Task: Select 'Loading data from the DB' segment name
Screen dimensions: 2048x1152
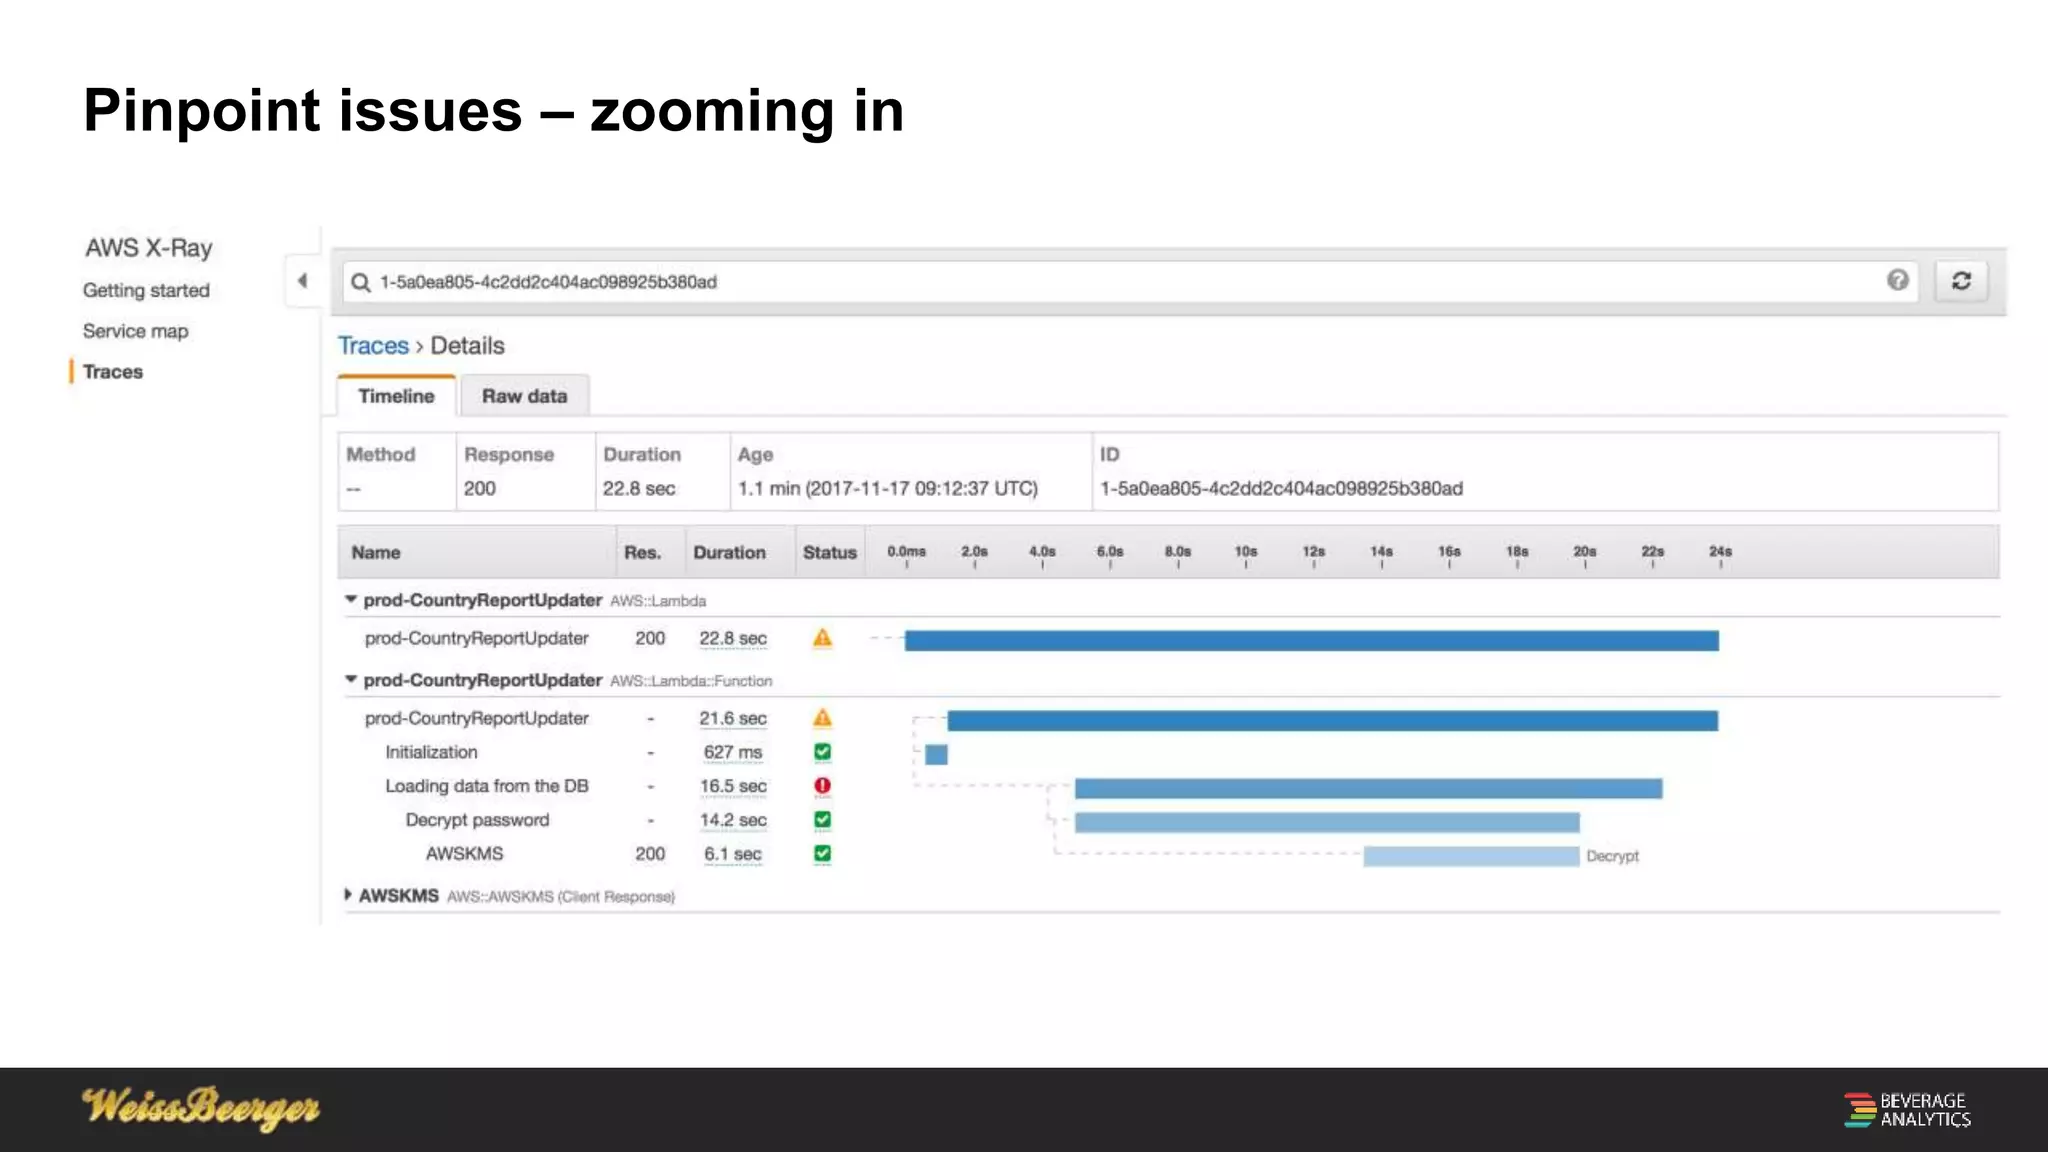Action: click(487, 786)
